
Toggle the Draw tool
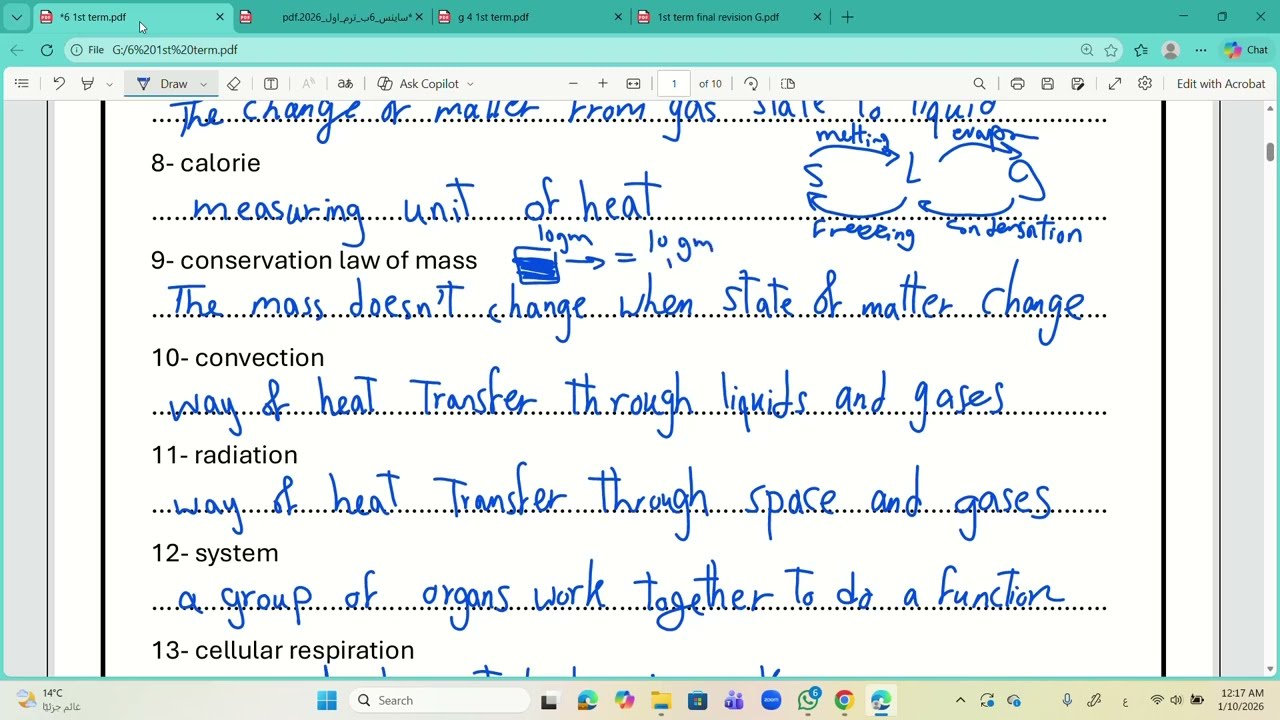pos(163,84)
